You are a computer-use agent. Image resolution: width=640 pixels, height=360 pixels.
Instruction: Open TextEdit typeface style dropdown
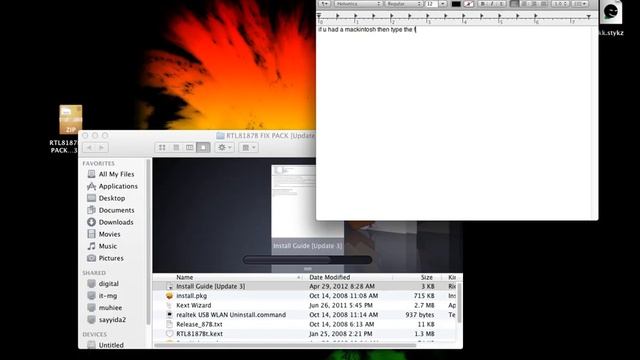click(404, 4)
